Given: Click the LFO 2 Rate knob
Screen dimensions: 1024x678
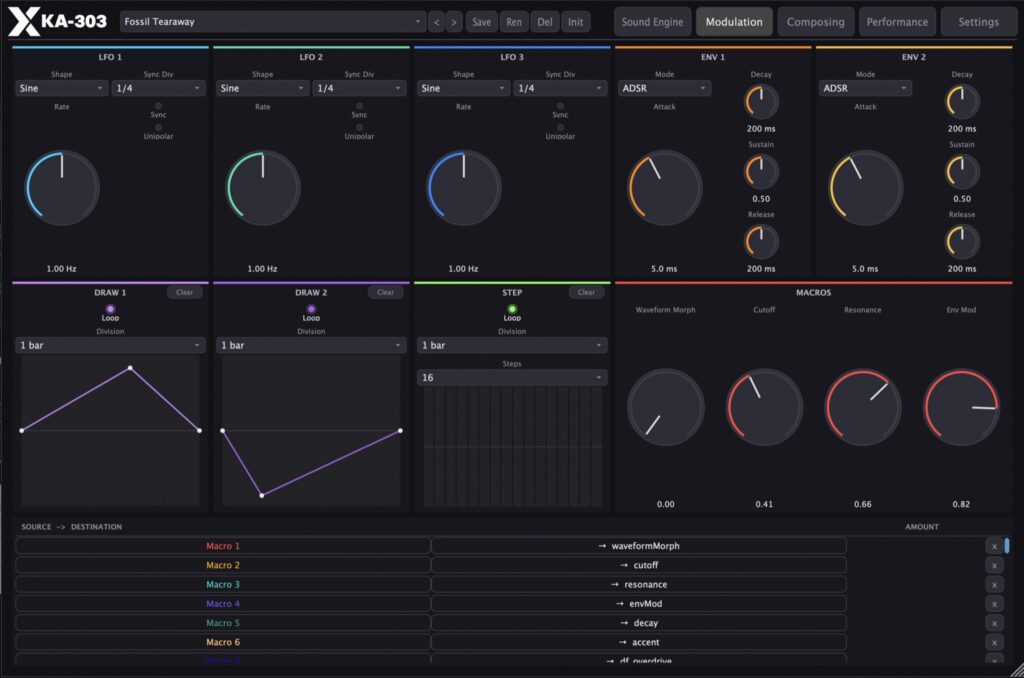Looking at the screenshot, I should click(x=263, y=188).
